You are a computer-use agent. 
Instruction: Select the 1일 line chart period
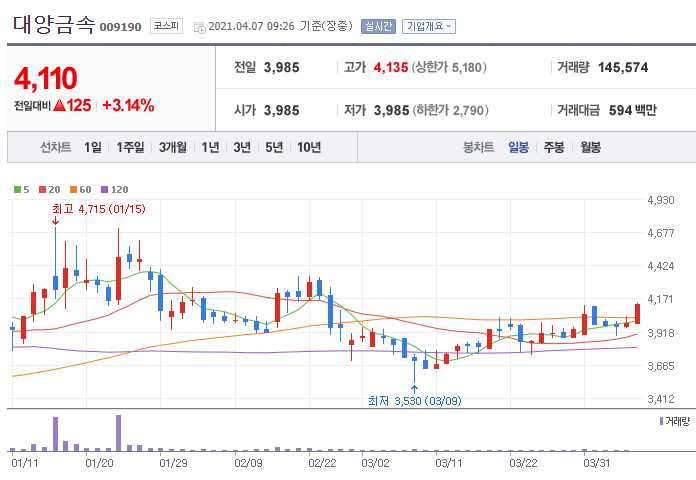click(x=93, y=147)
